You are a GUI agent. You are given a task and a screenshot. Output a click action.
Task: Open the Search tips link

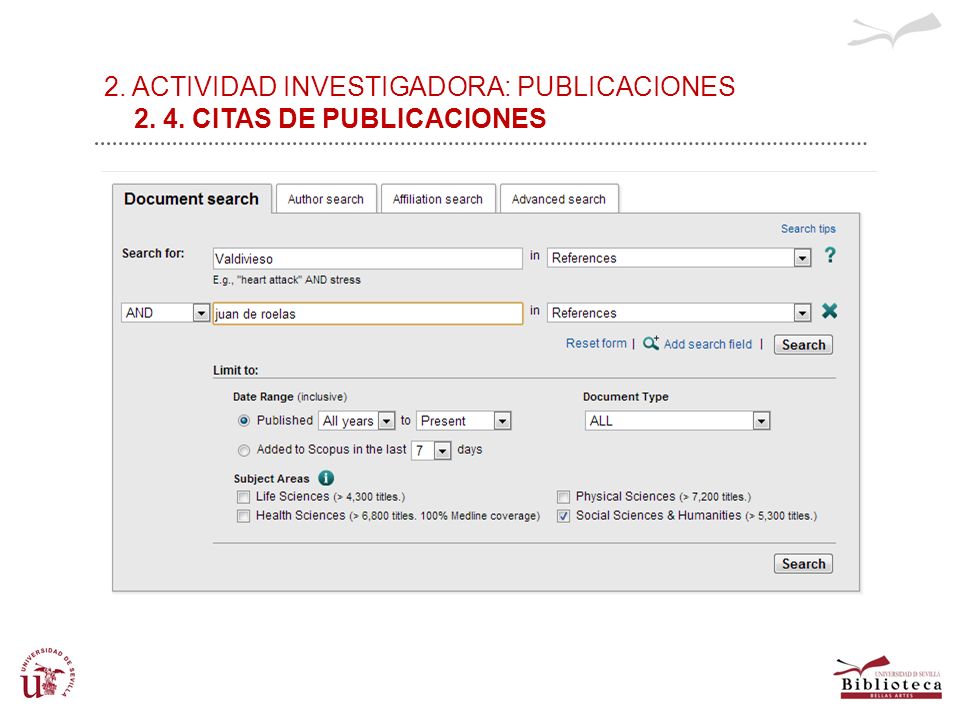coord(808,228)
